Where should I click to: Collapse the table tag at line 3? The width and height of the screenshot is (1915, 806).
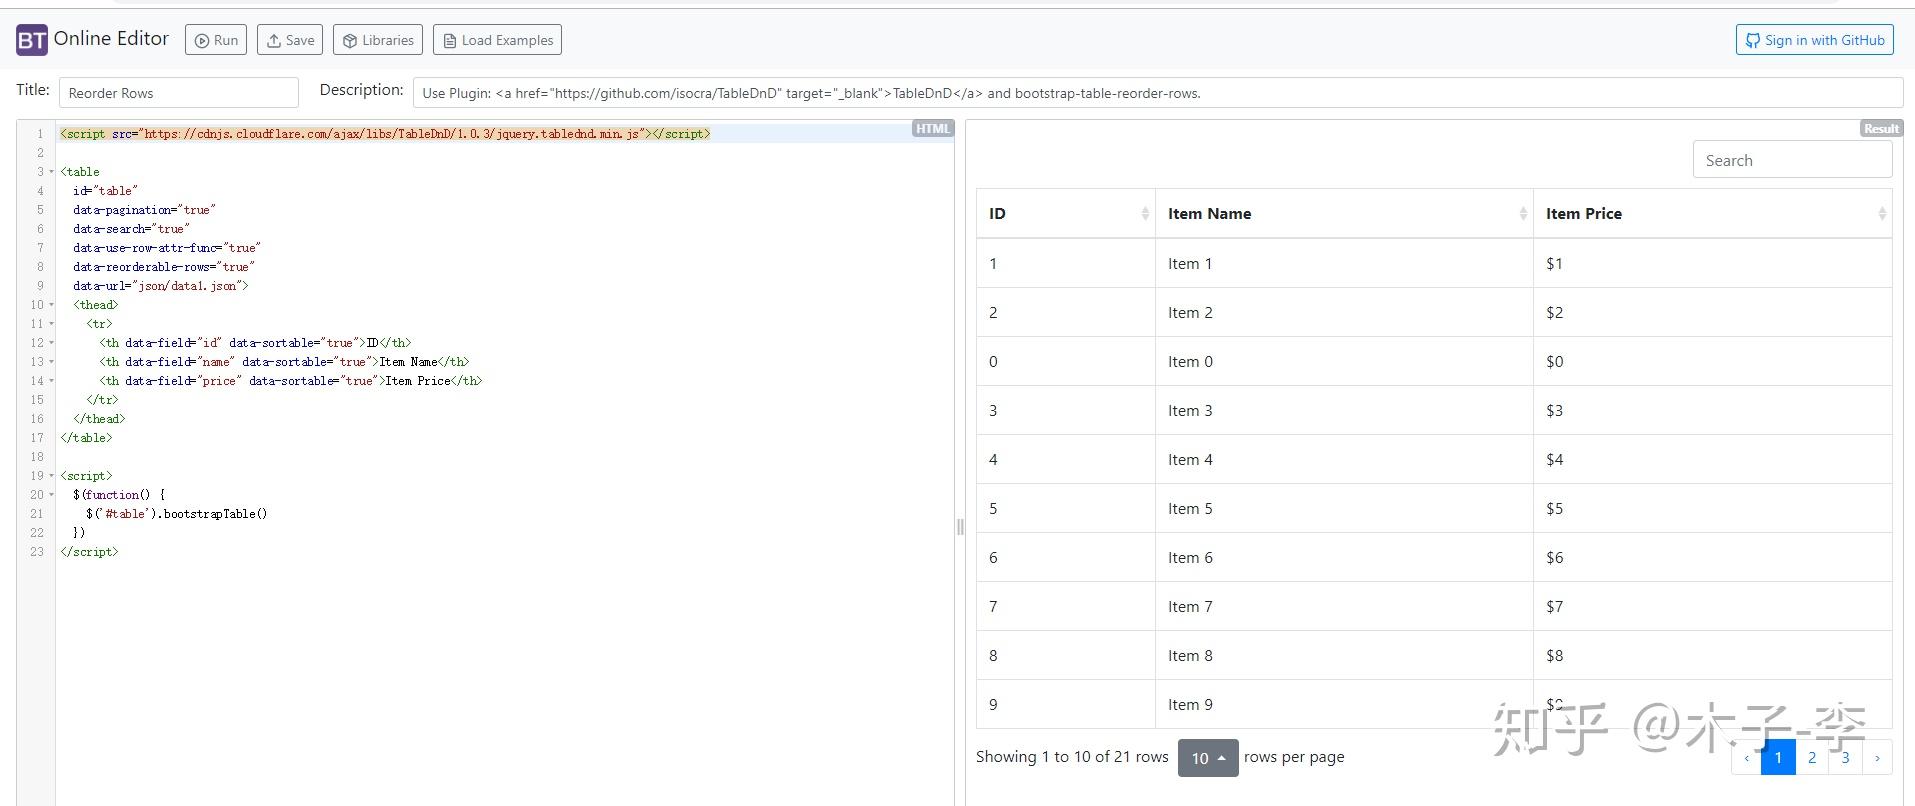(51, 172)
